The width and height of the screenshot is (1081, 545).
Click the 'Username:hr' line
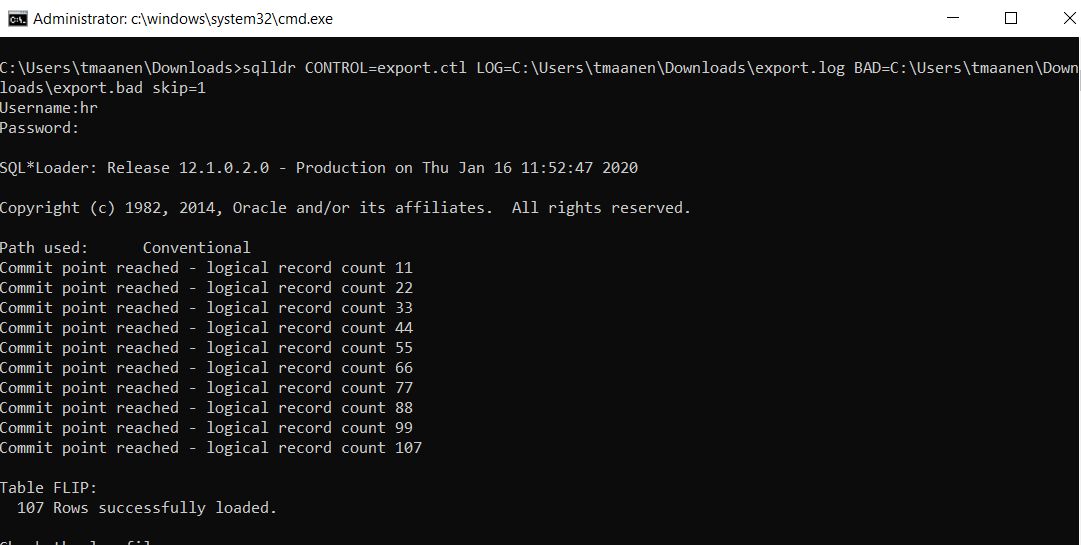[x=49, y=108]
